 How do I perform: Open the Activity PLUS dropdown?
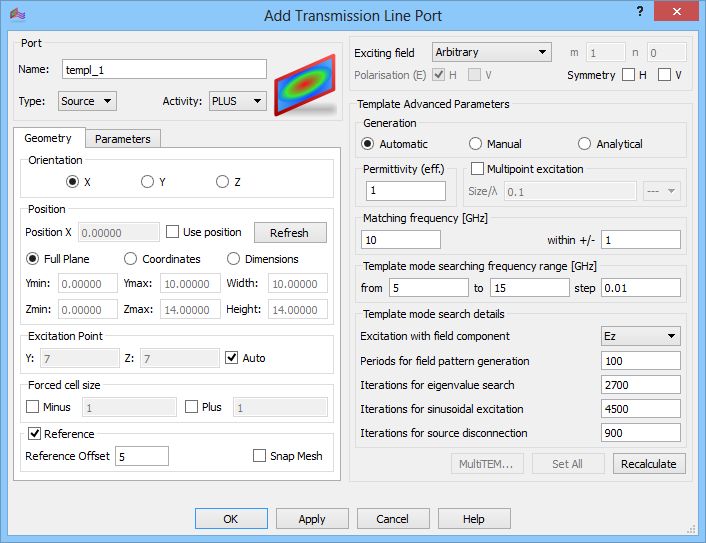237,101
